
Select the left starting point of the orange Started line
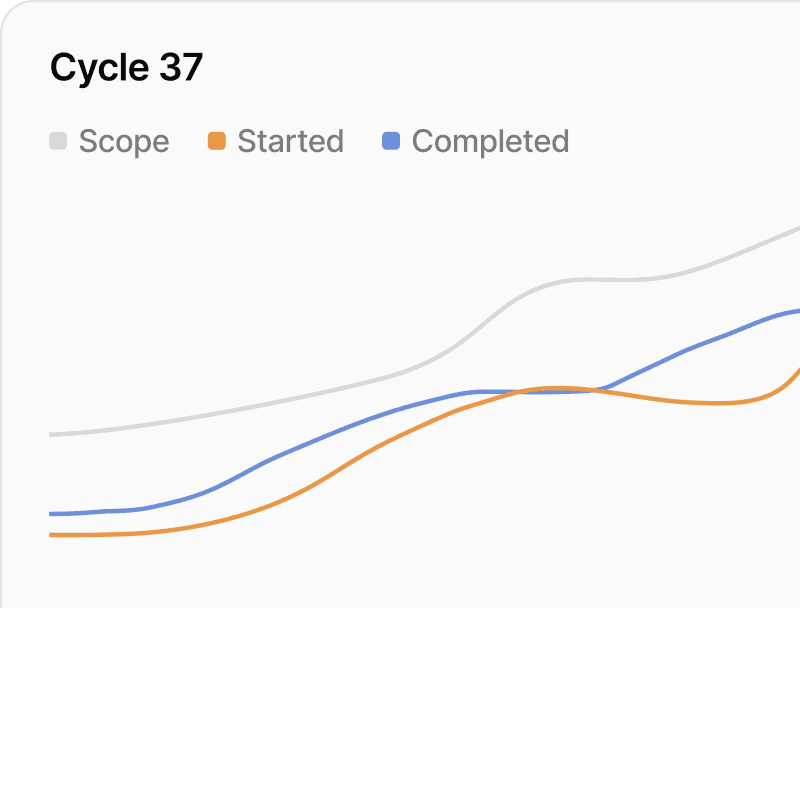[51, 535]
